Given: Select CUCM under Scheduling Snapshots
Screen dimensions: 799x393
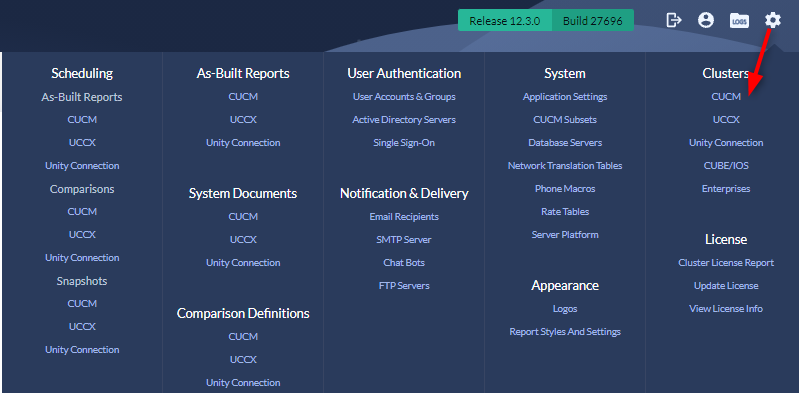Looking at the screenshot, I should coord(82,303).
